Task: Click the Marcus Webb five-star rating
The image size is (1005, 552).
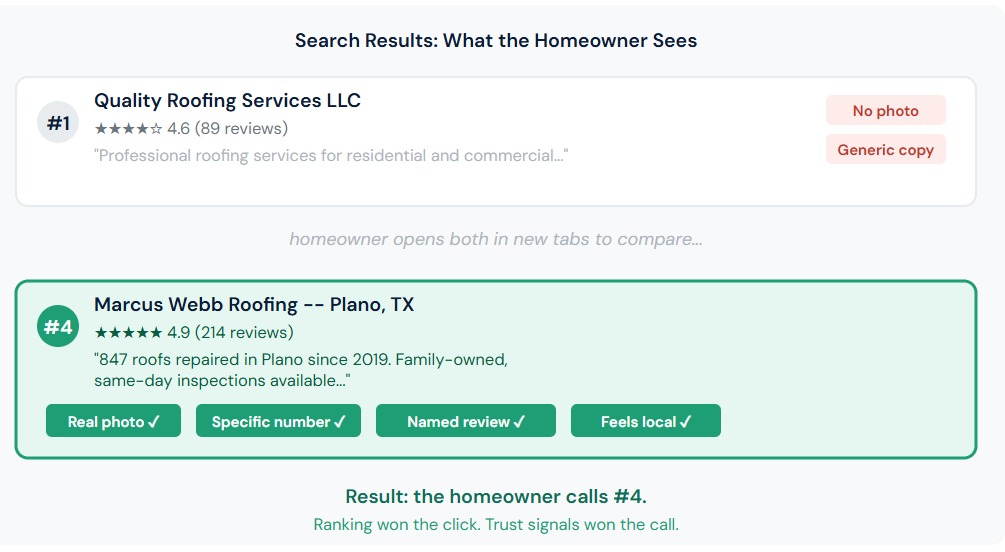Action: pyautogui.click(x=128, y=333)
